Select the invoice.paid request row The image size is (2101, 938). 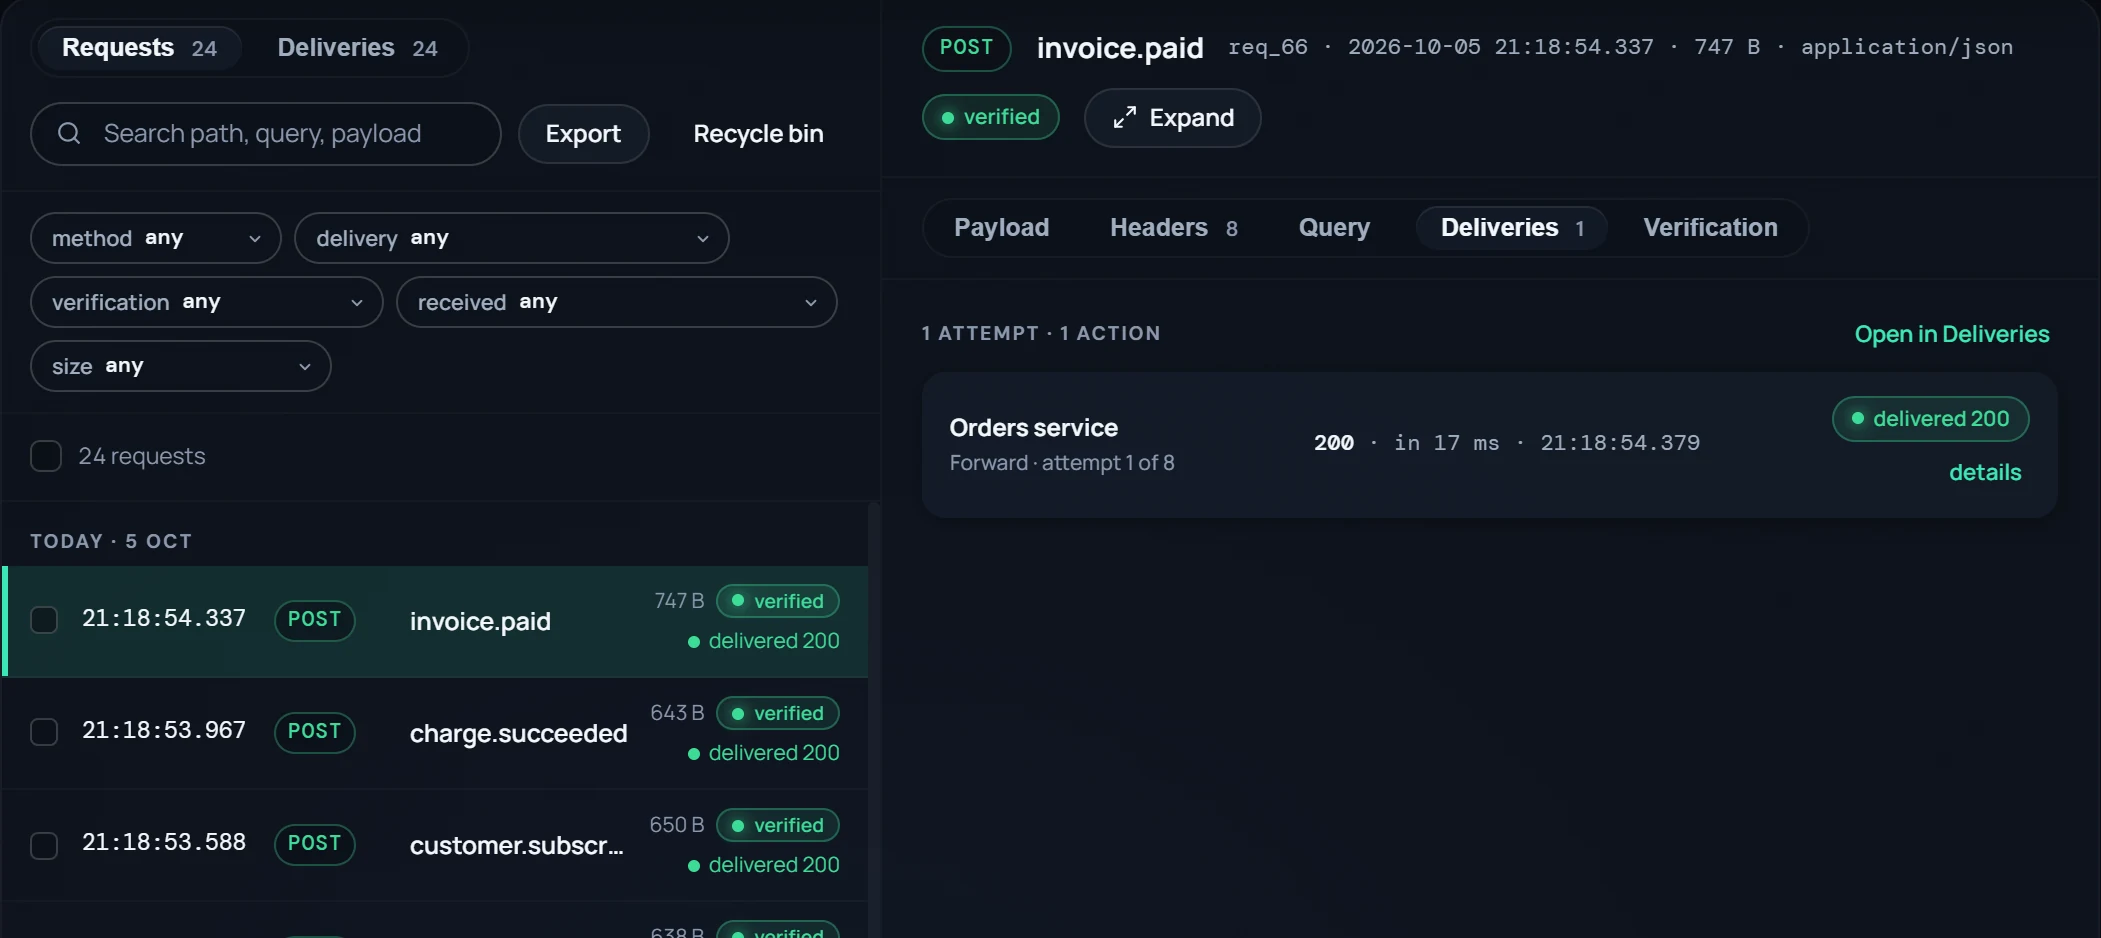[436, 621]
